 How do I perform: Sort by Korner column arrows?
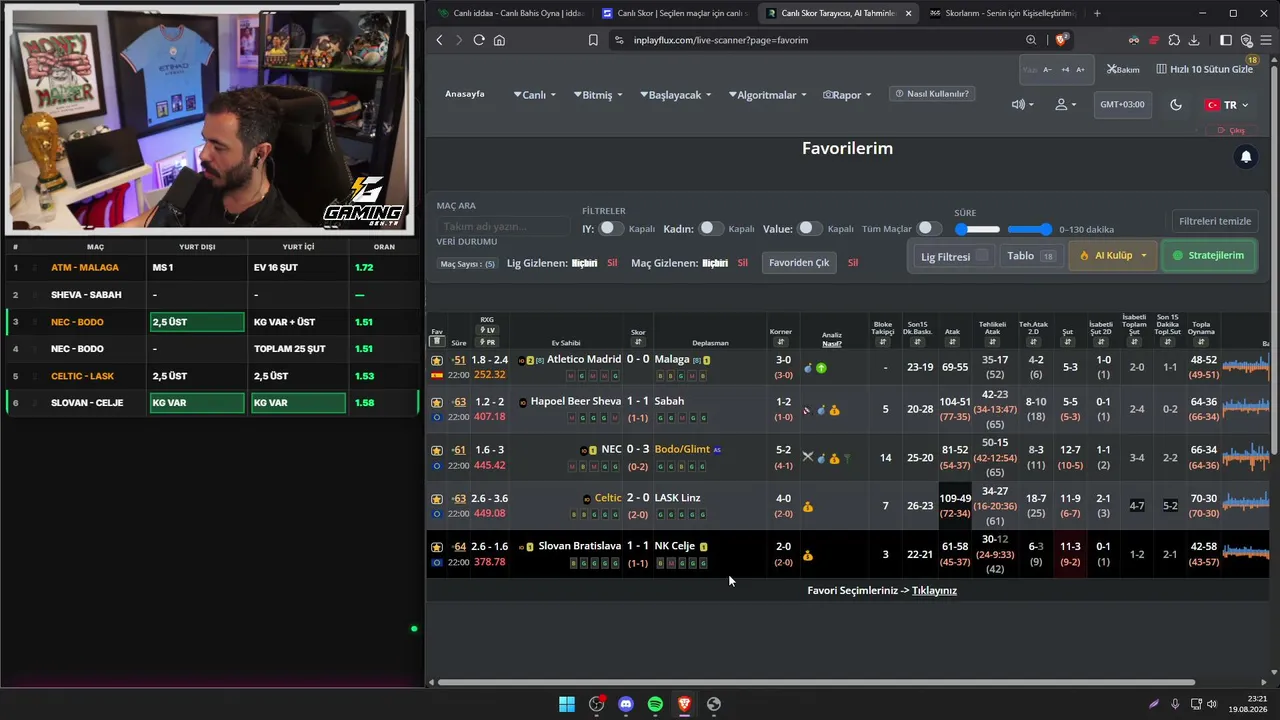[781, 342]
